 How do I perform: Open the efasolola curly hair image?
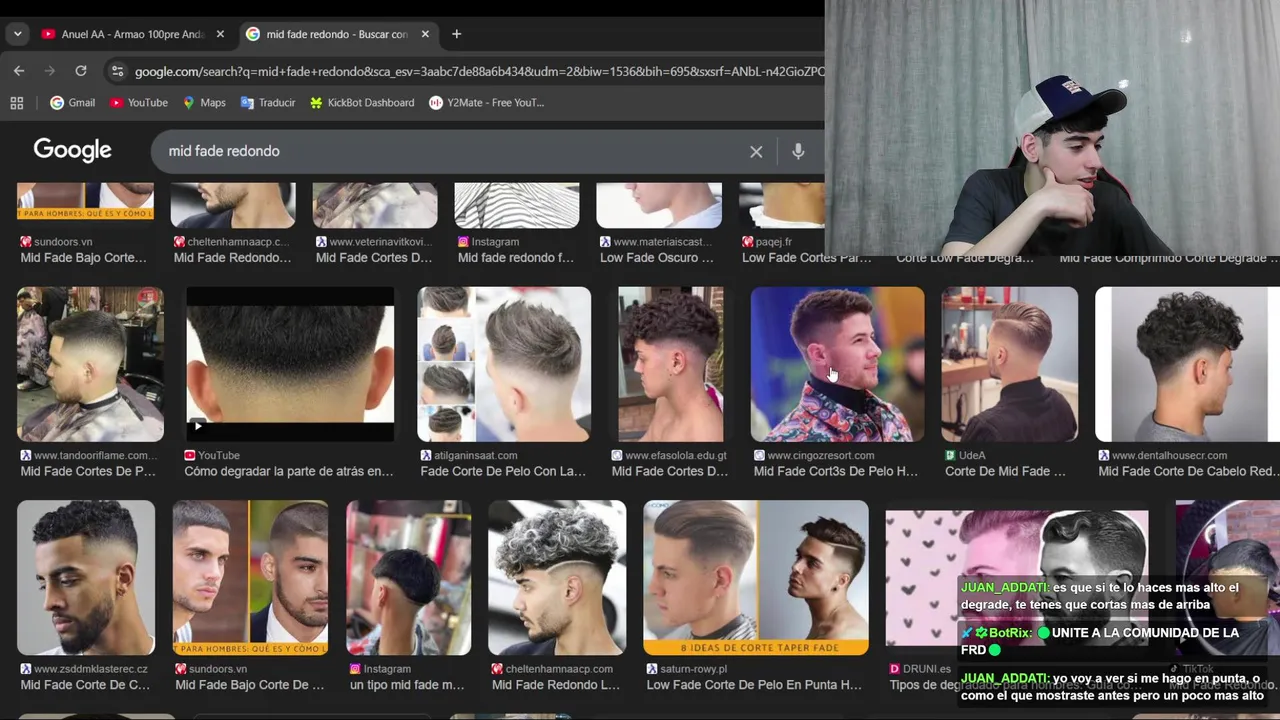tap(671, 364)
